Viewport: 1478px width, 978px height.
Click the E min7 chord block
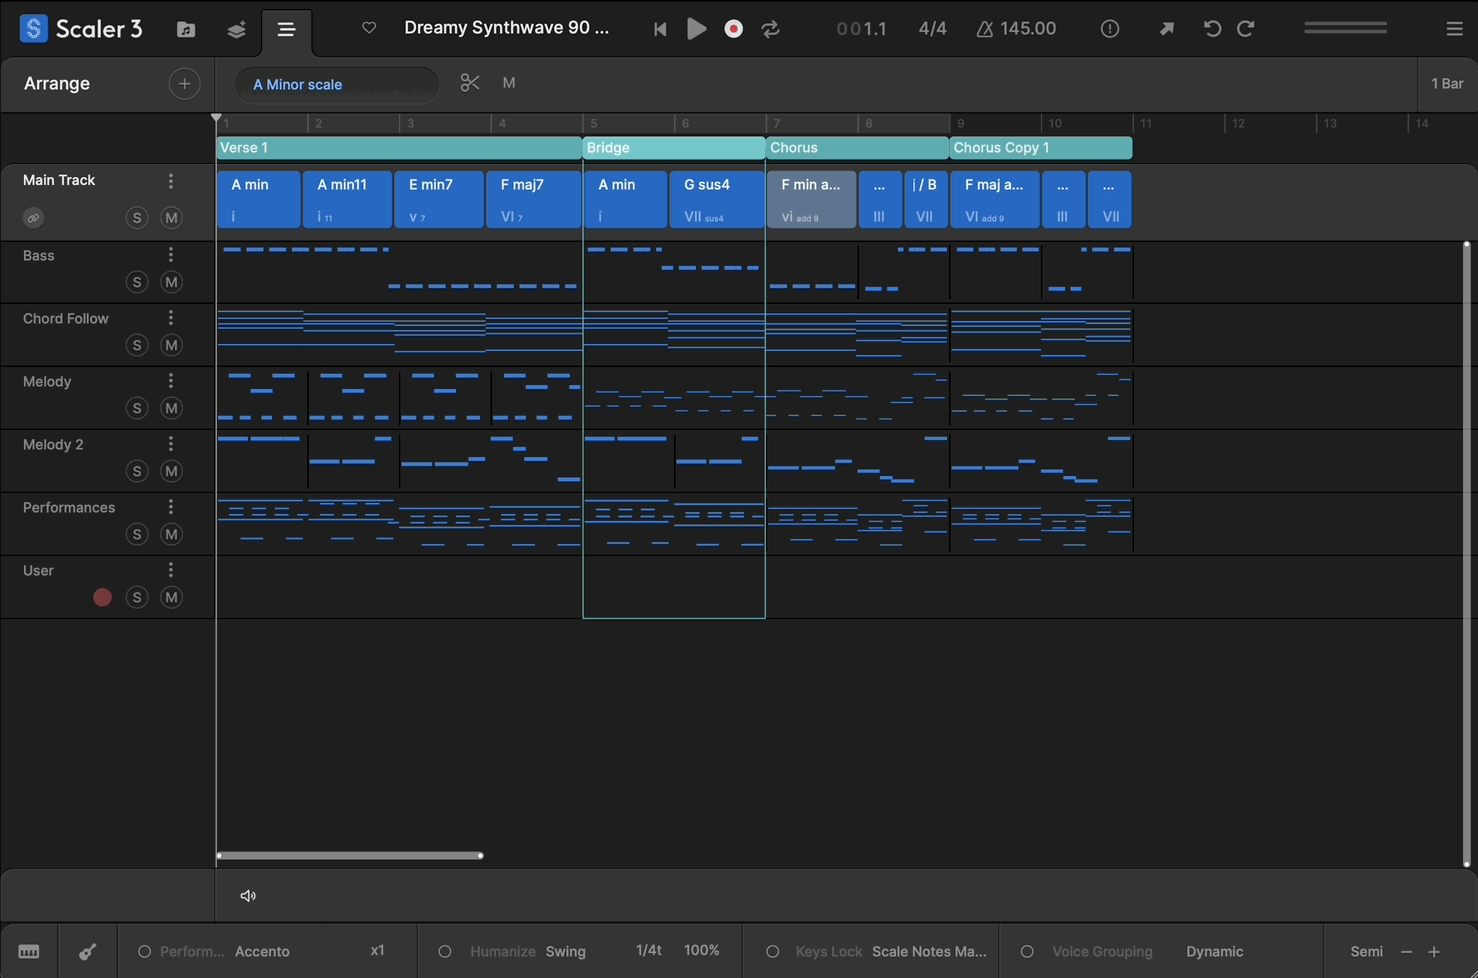(438, 199)
